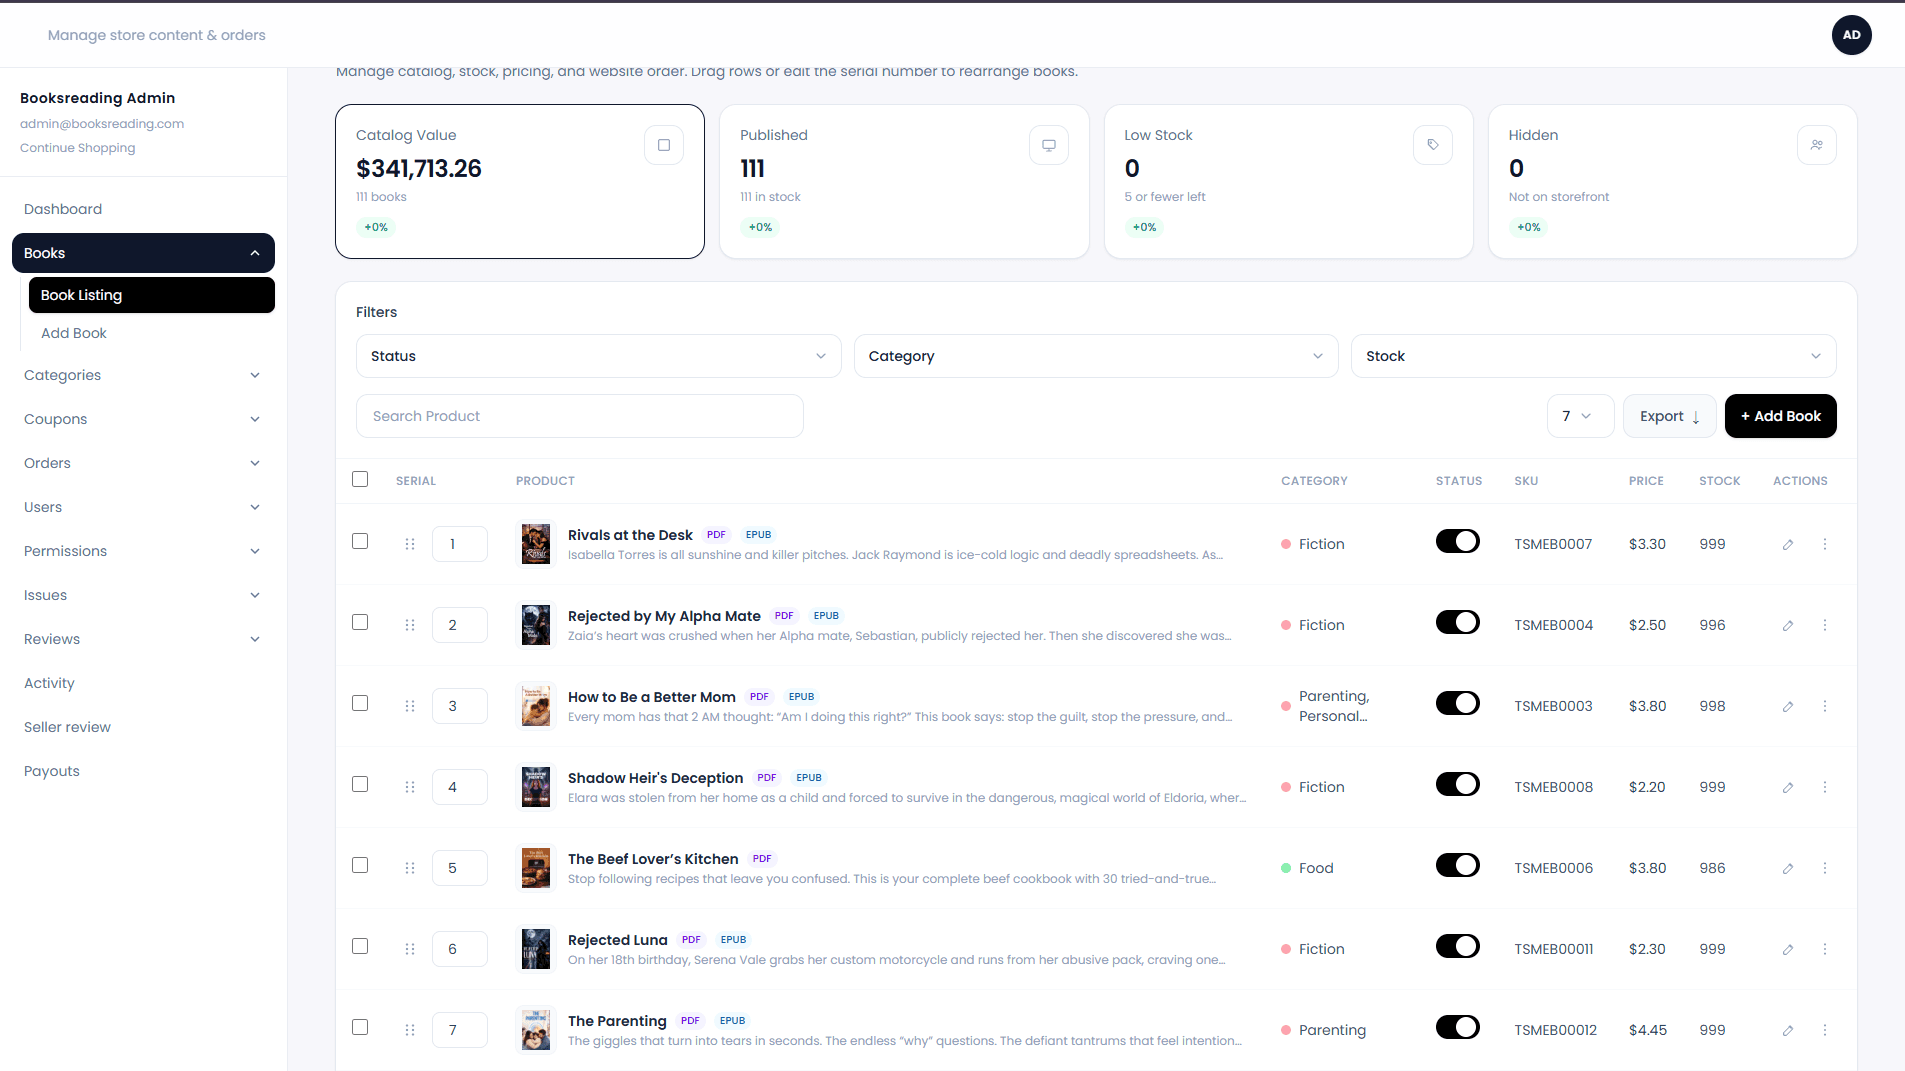Click the Export button
The width and height of the screenshot is (1905, 1071).
click(1669, 416)
